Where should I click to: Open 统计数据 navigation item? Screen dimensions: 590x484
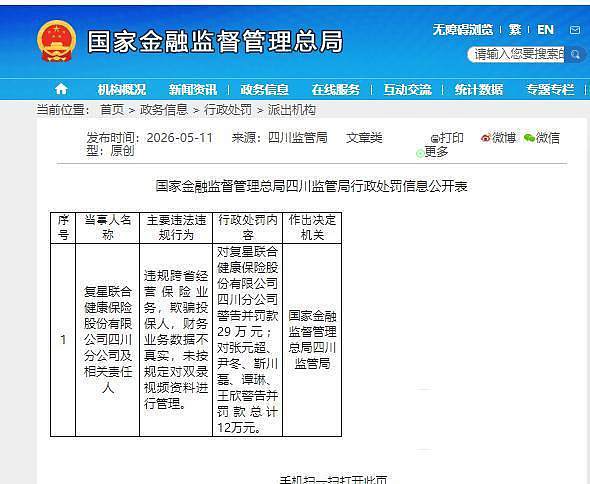coord(479,90)
